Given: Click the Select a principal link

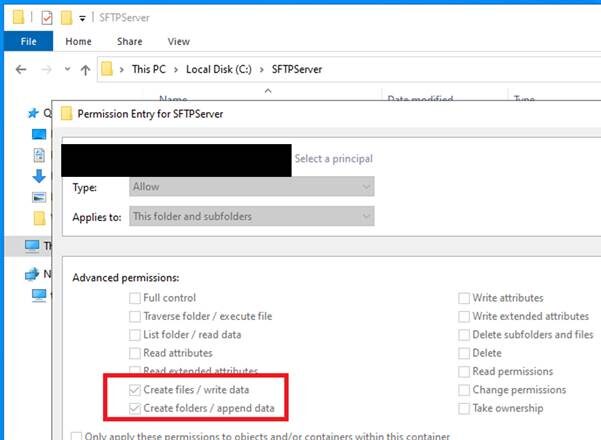Looking at the screenshot, I should coord(333,159).
